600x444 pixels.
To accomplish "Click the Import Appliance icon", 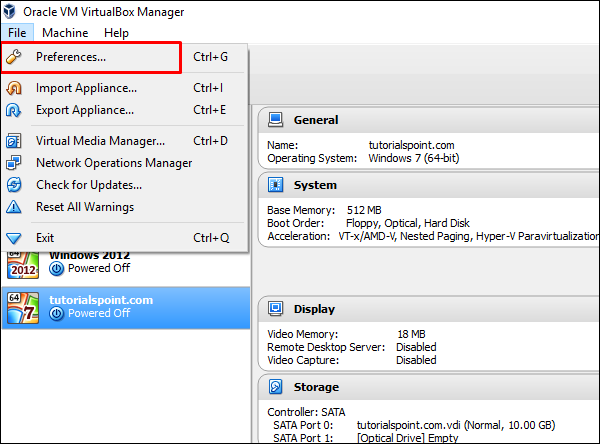I will click(x=14, y=88).
